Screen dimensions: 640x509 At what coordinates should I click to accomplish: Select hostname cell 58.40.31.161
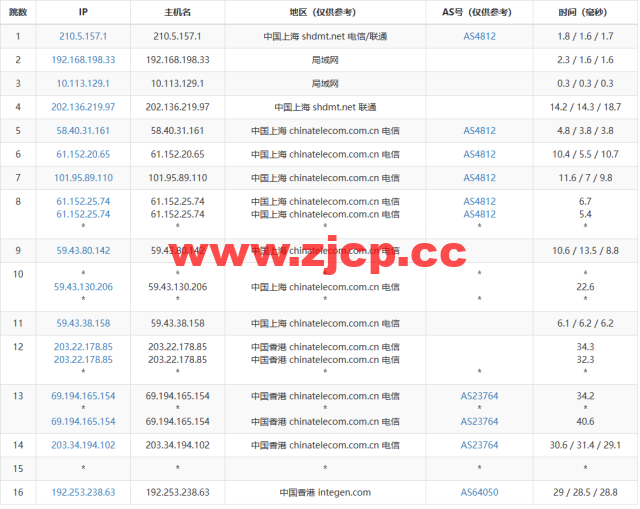pyautogui.click(x=178, y=131)
